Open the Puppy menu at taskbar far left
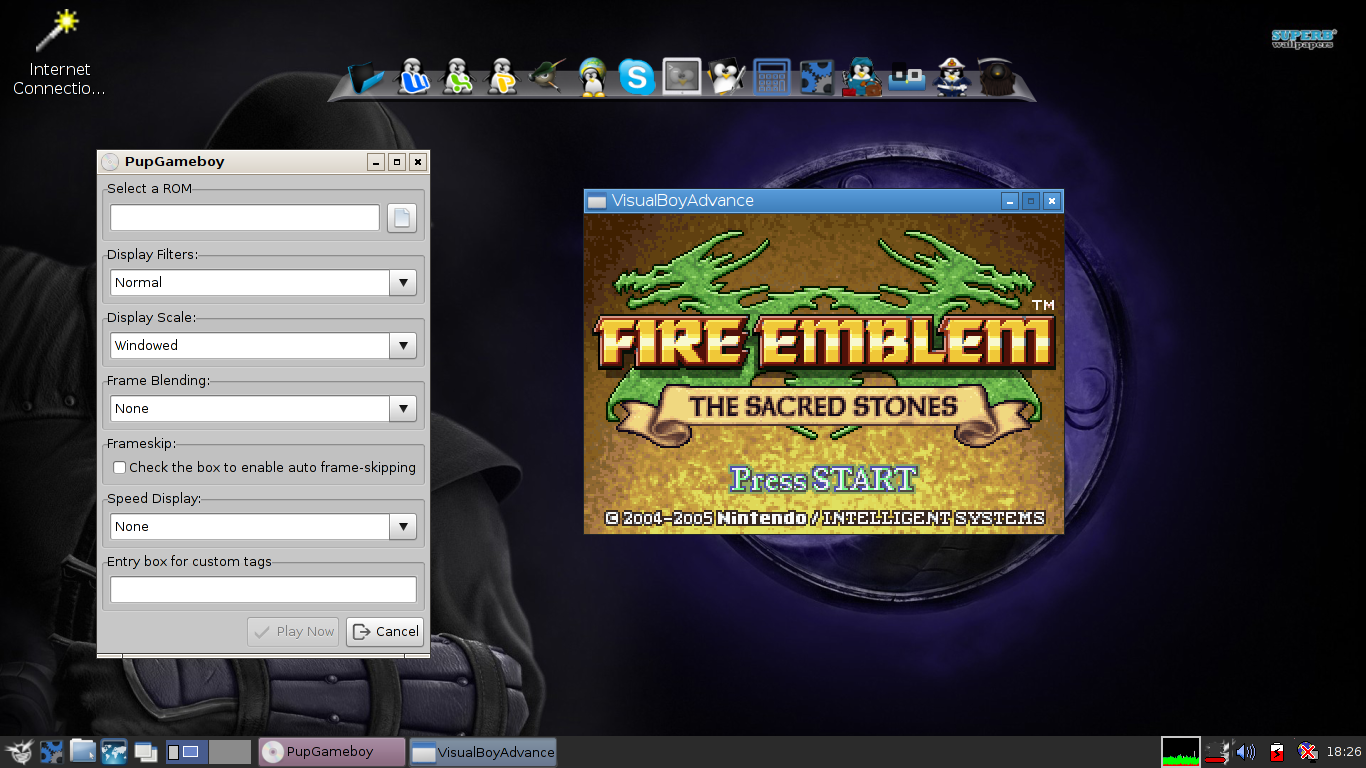The width and height of the screenshot is (1366, 768). point(18,751)
